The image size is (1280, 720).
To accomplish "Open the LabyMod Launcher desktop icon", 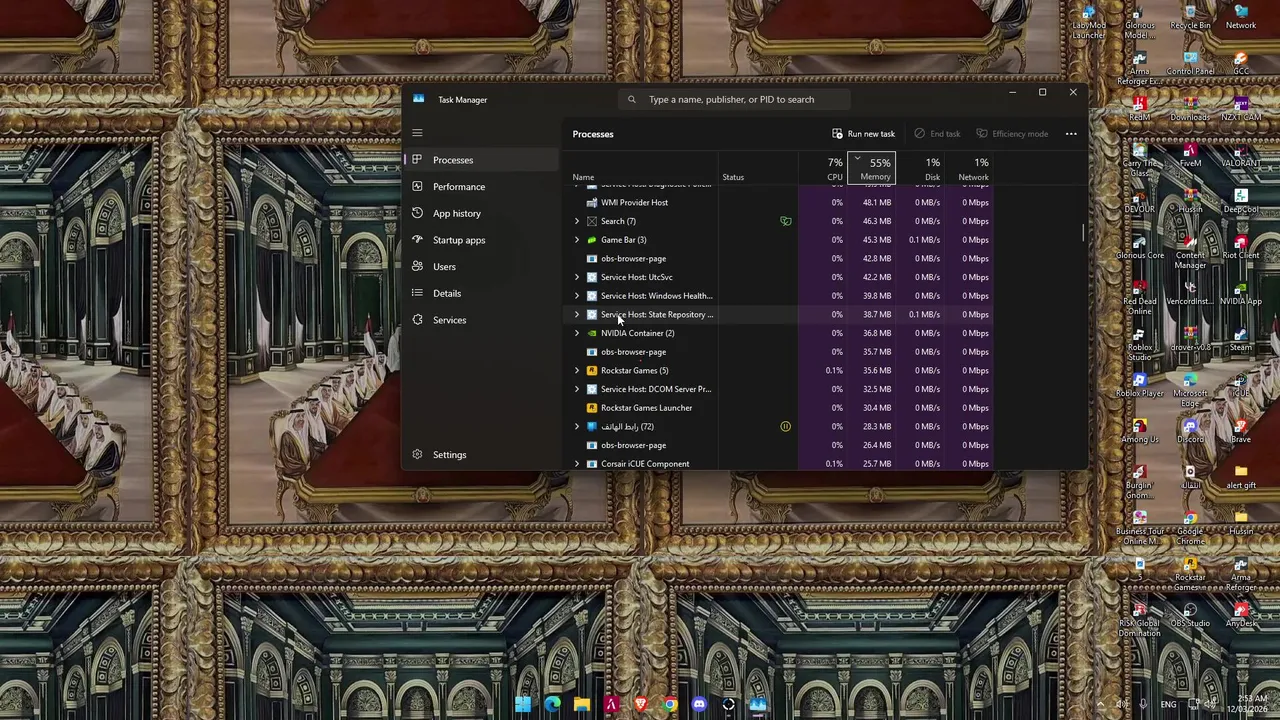I will 1089,22.
